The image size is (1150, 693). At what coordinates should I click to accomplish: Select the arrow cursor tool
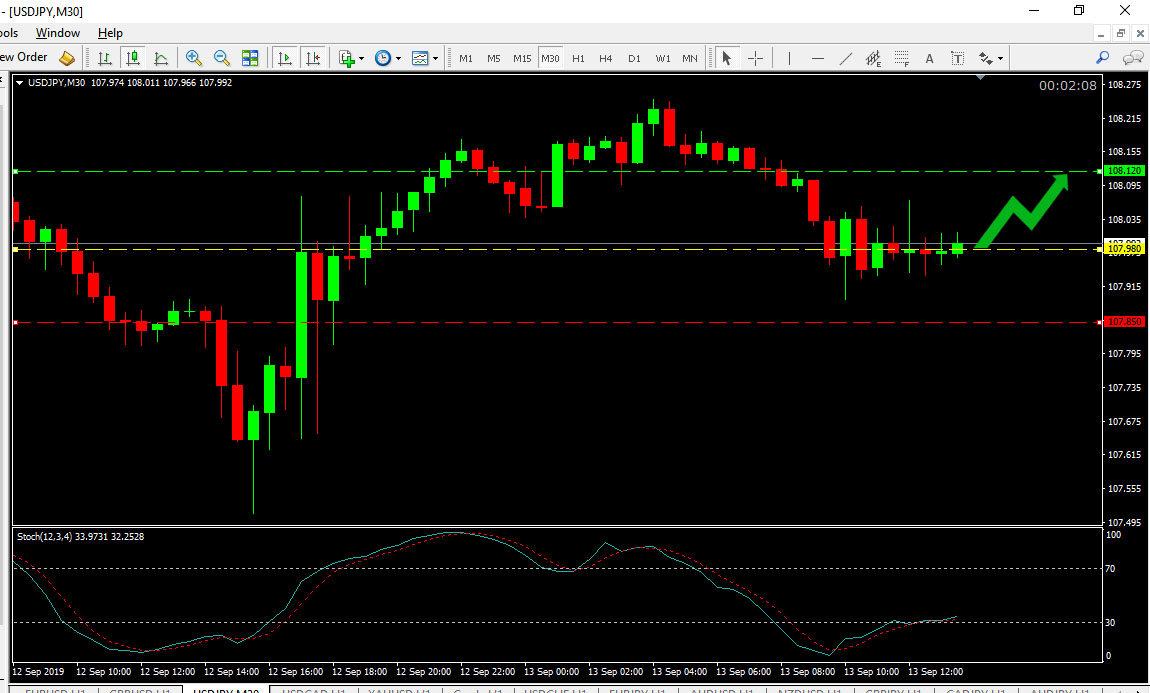point(727,58)
